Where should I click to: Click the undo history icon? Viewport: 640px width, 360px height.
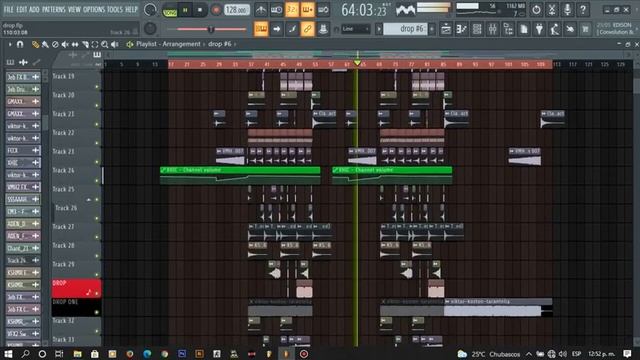pos(536,10)
